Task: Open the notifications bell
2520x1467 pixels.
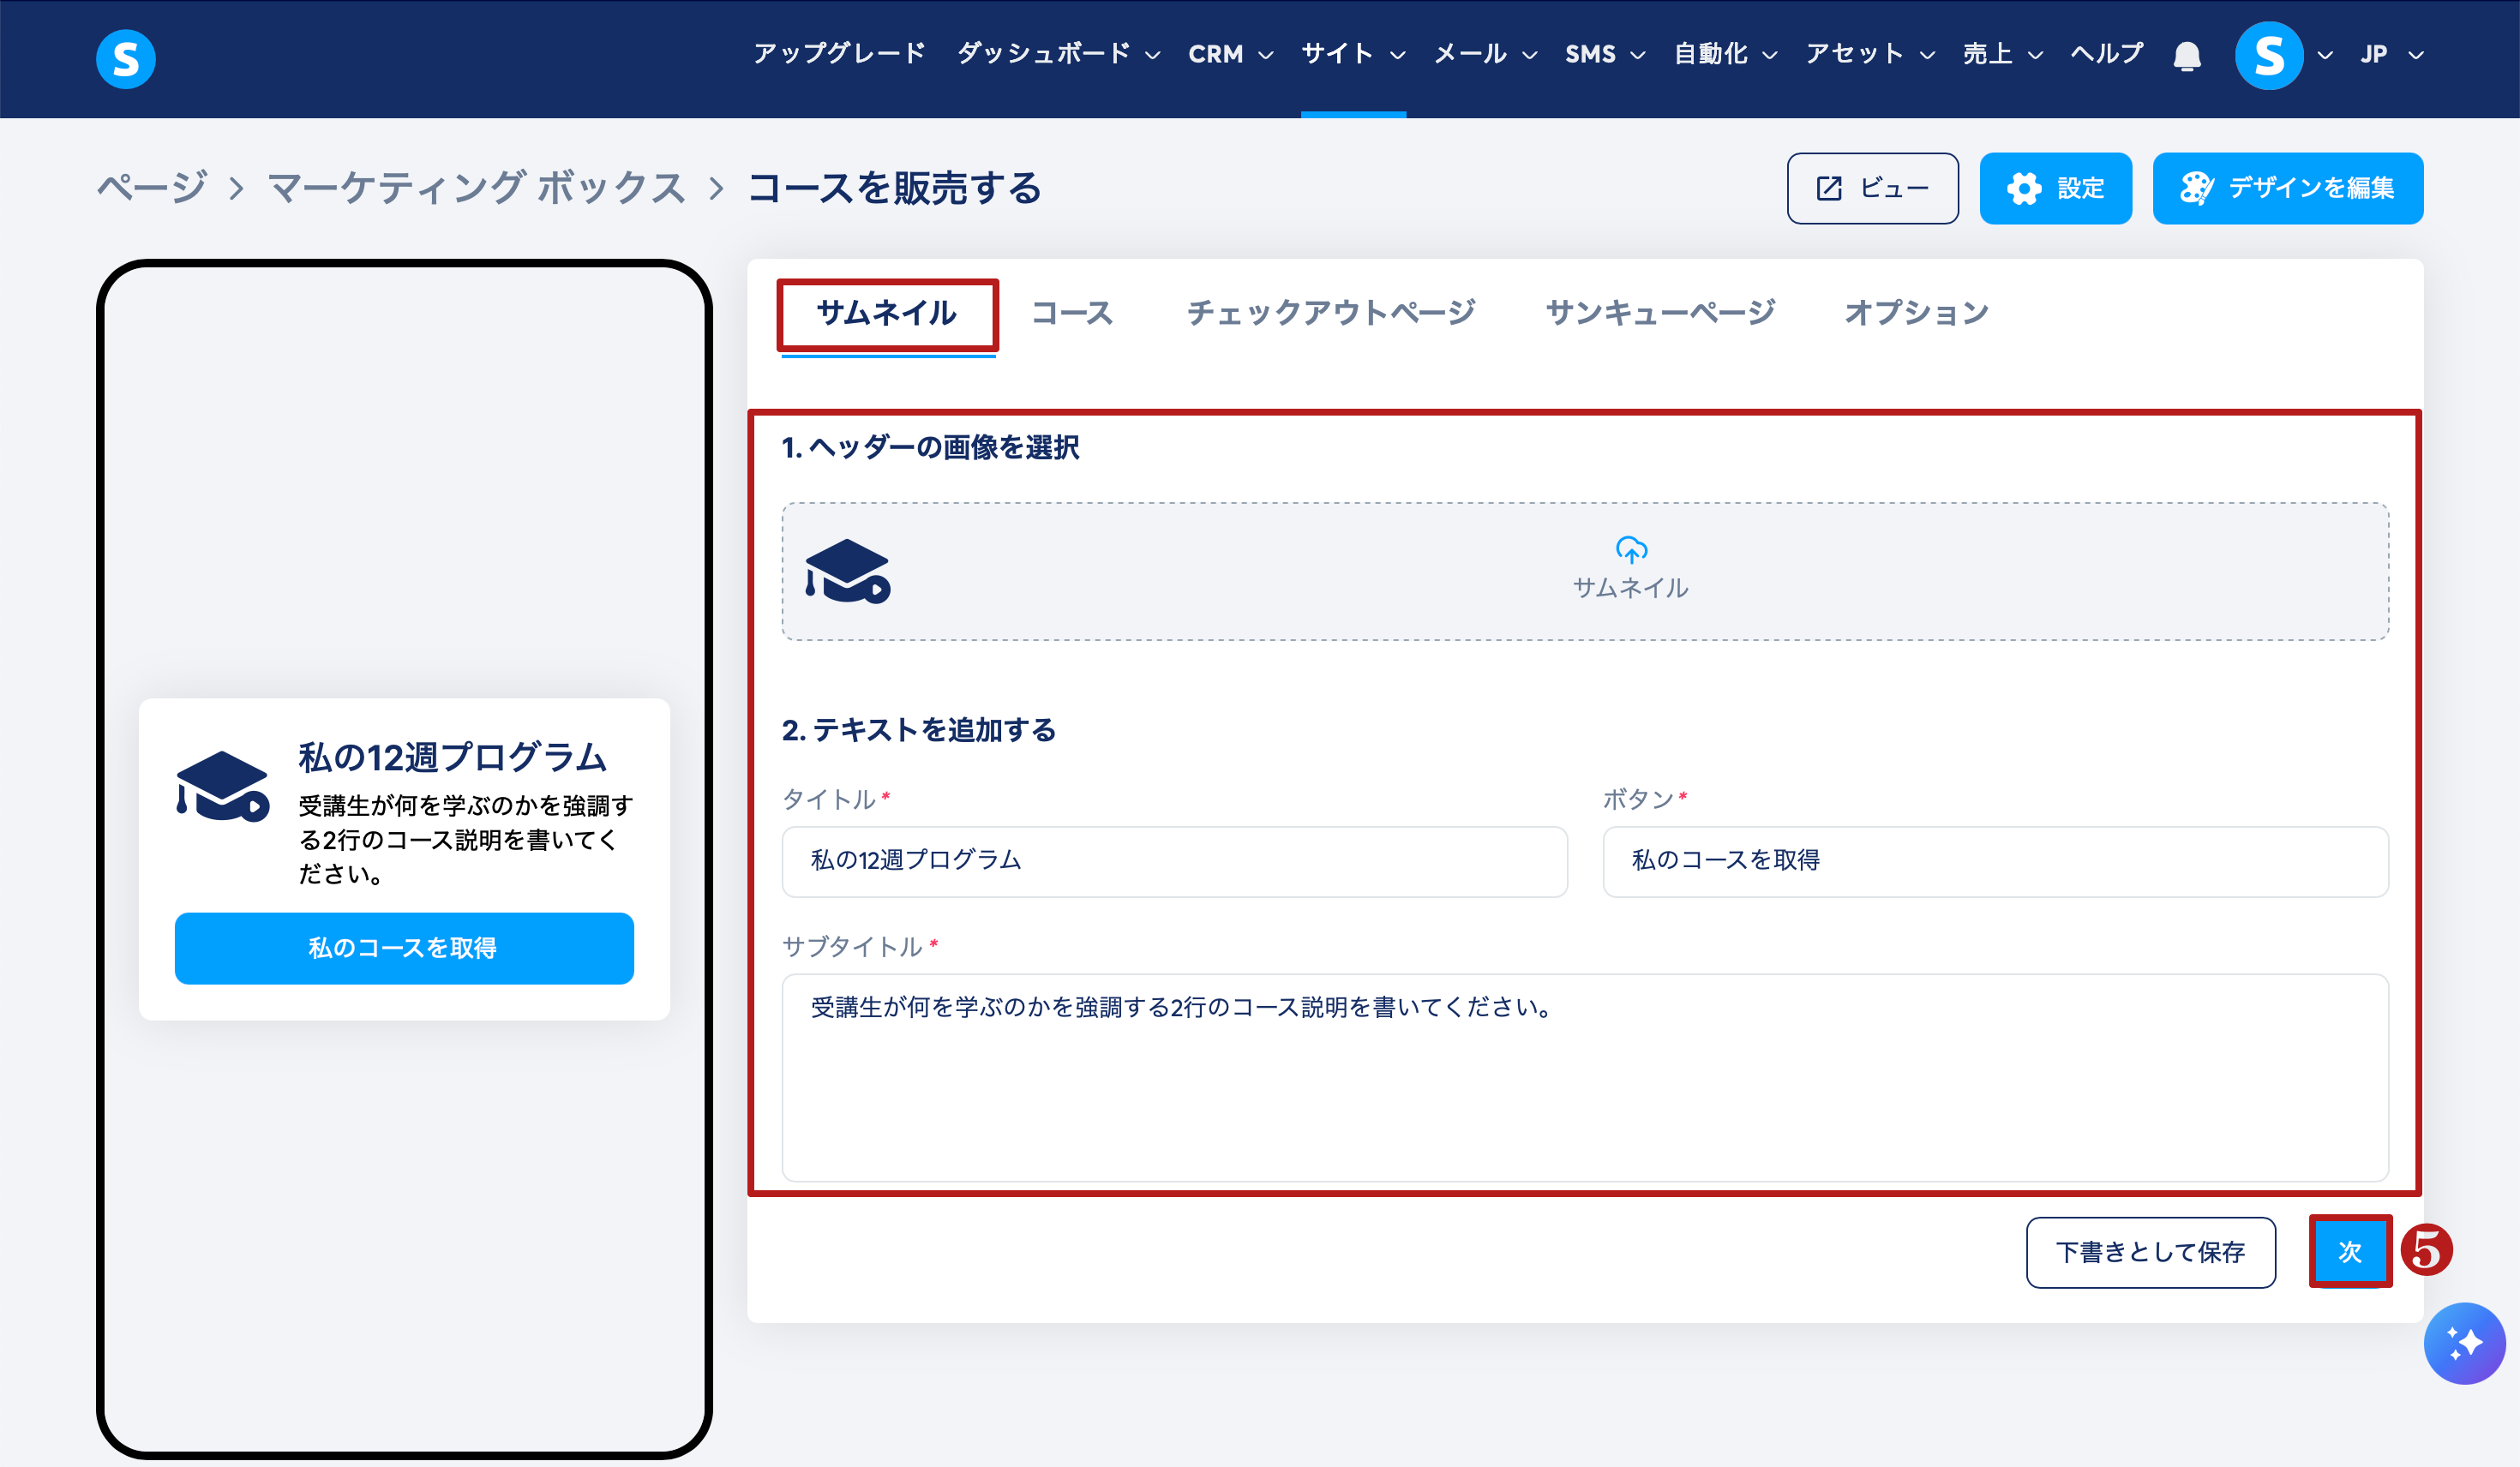Action: [x=2187, y=56]
